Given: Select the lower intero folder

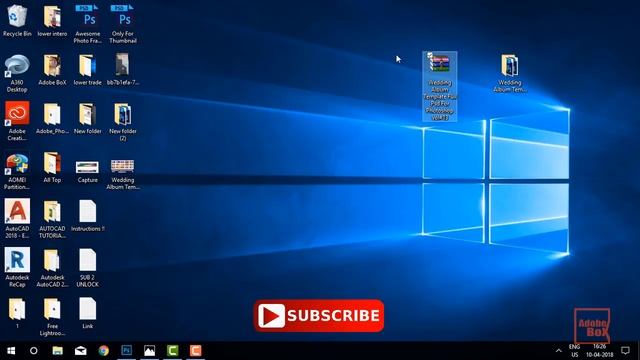Looking at the screenshot, I should point(52,21).
